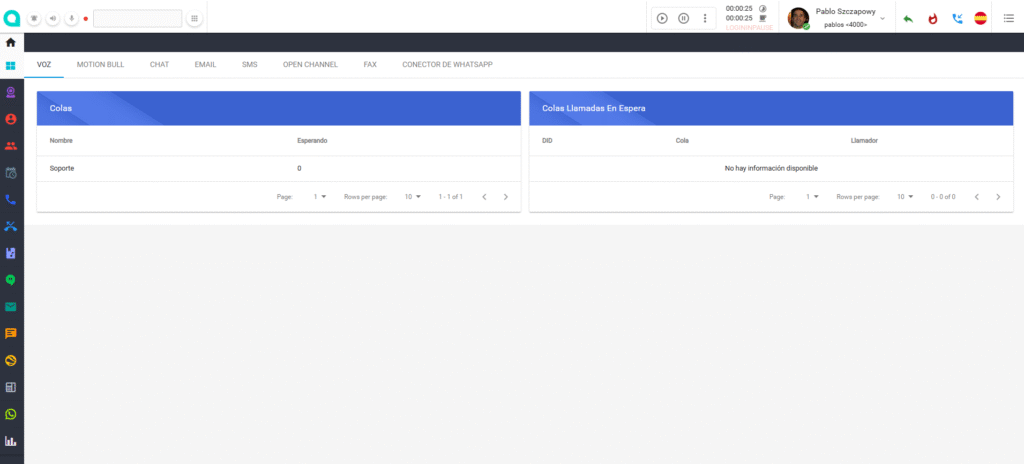
Task: Open the bar chart analytics sidebar icon
Action: point(11,441)
